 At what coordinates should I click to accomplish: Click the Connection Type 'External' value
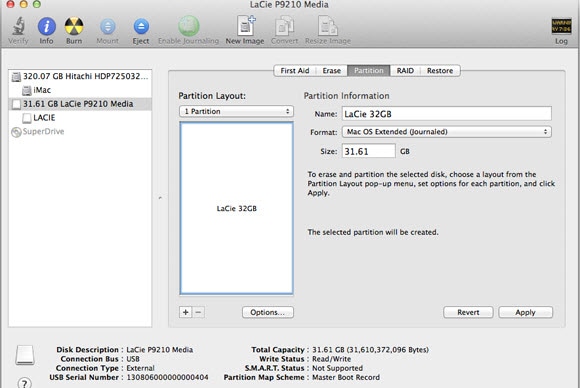(x=141, y=368)
